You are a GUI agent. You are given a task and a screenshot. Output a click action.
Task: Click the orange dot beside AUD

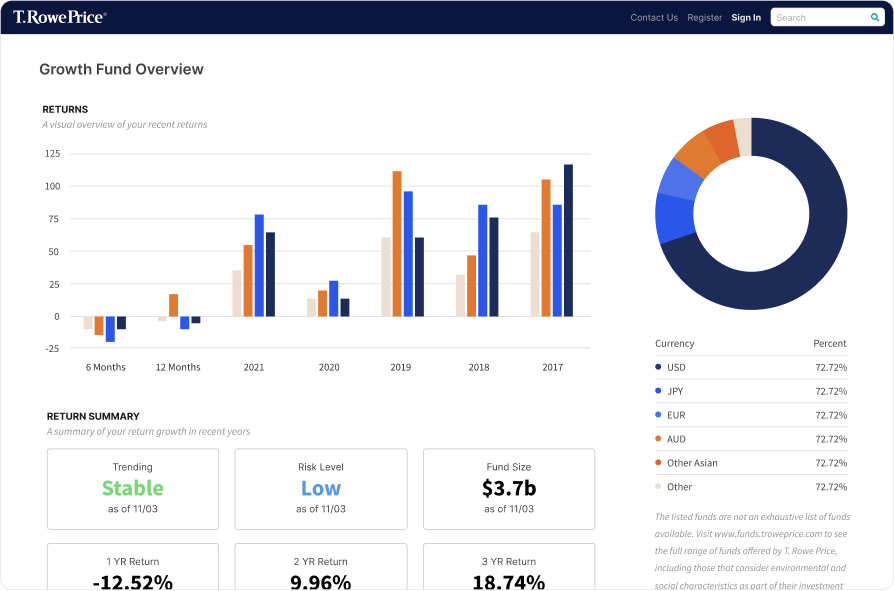(658, 439)
